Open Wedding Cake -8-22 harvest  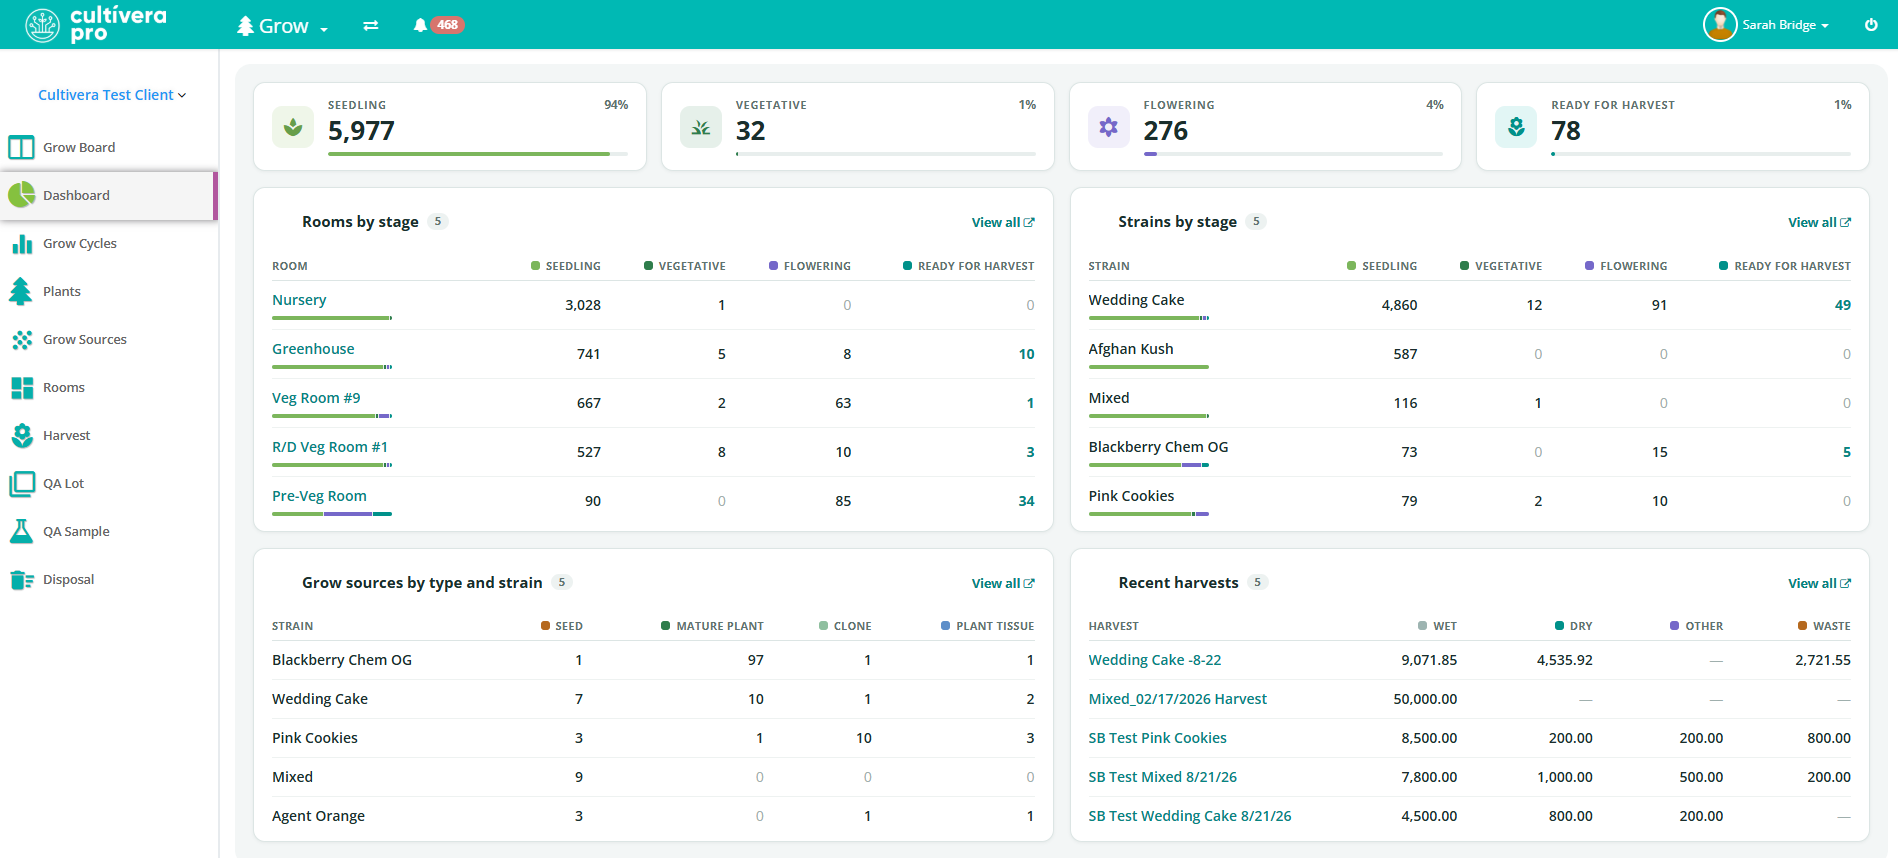(x=1154, y=660)
